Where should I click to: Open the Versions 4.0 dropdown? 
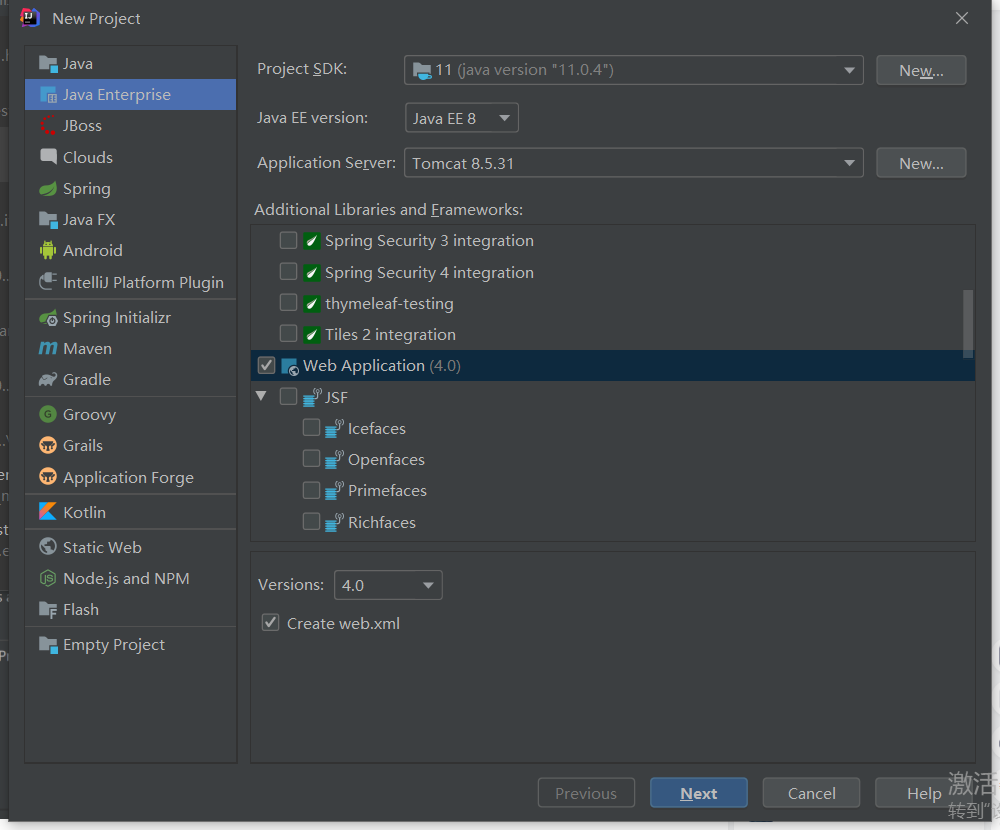(388, 585)
